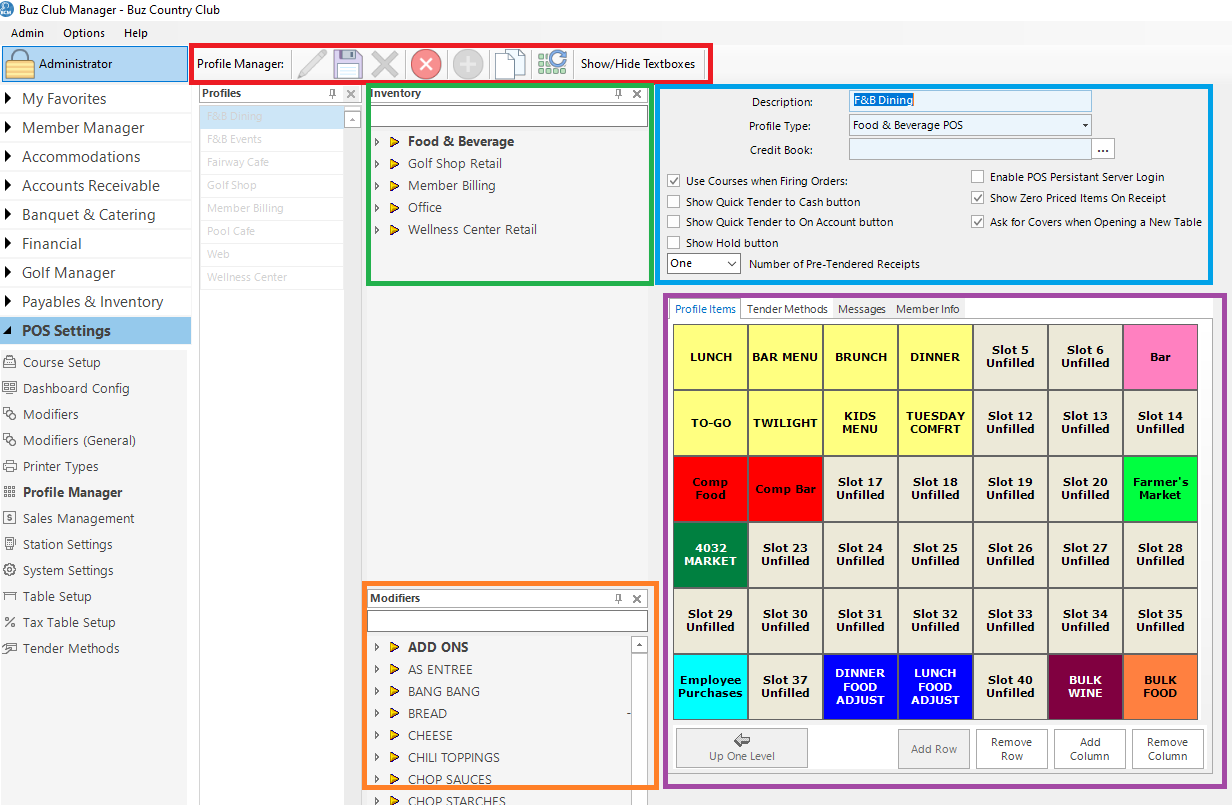Click the floppy disk save icon
Screen dimensions: 1232x805
[x=347, y=64]
